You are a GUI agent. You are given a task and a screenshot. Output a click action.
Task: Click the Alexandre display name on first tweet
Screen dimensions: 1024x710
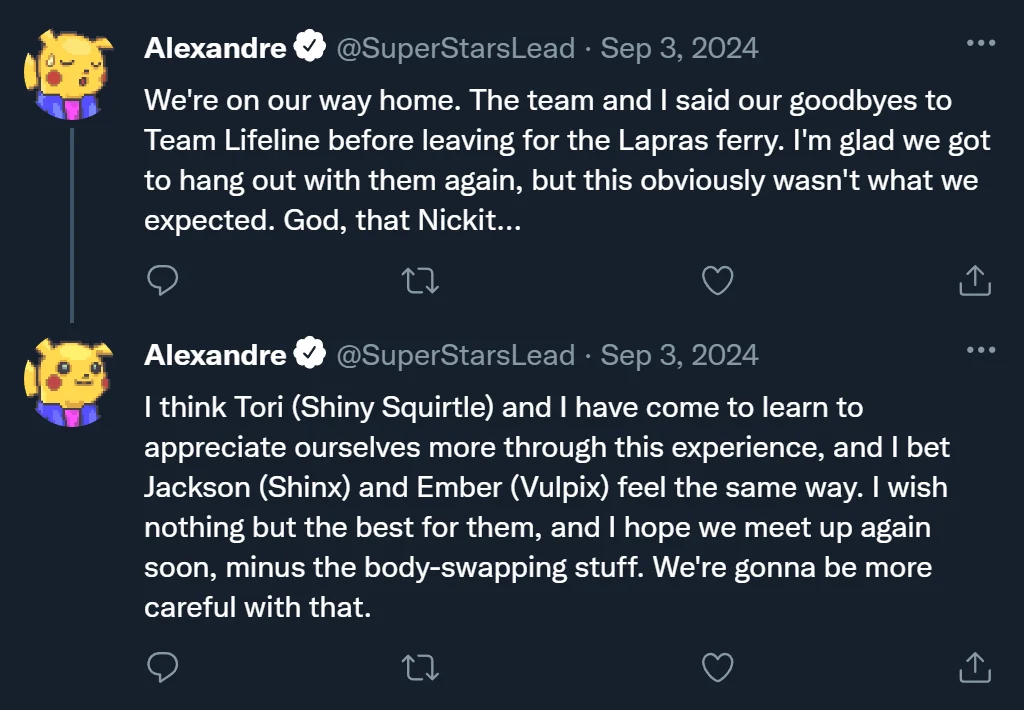(x=216, y=48)
